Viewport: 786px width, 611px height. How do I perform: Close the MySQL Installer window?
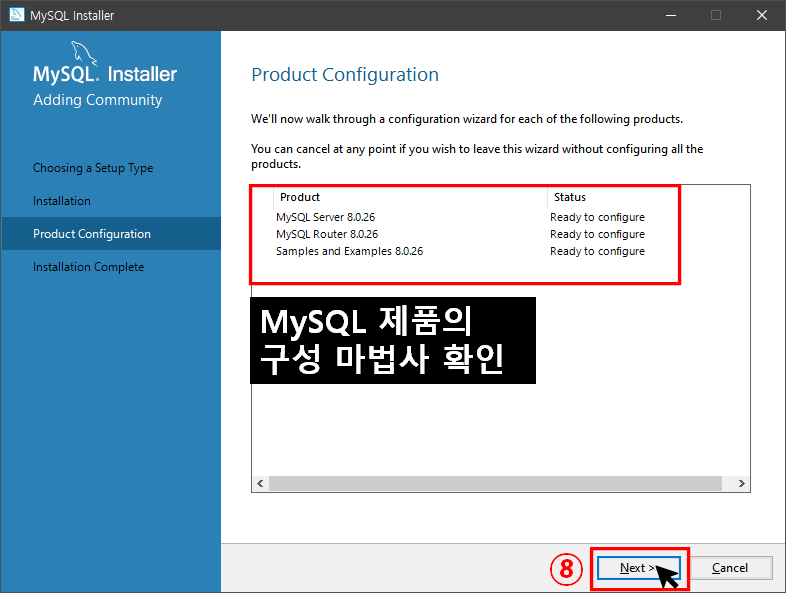coord(761,15)
